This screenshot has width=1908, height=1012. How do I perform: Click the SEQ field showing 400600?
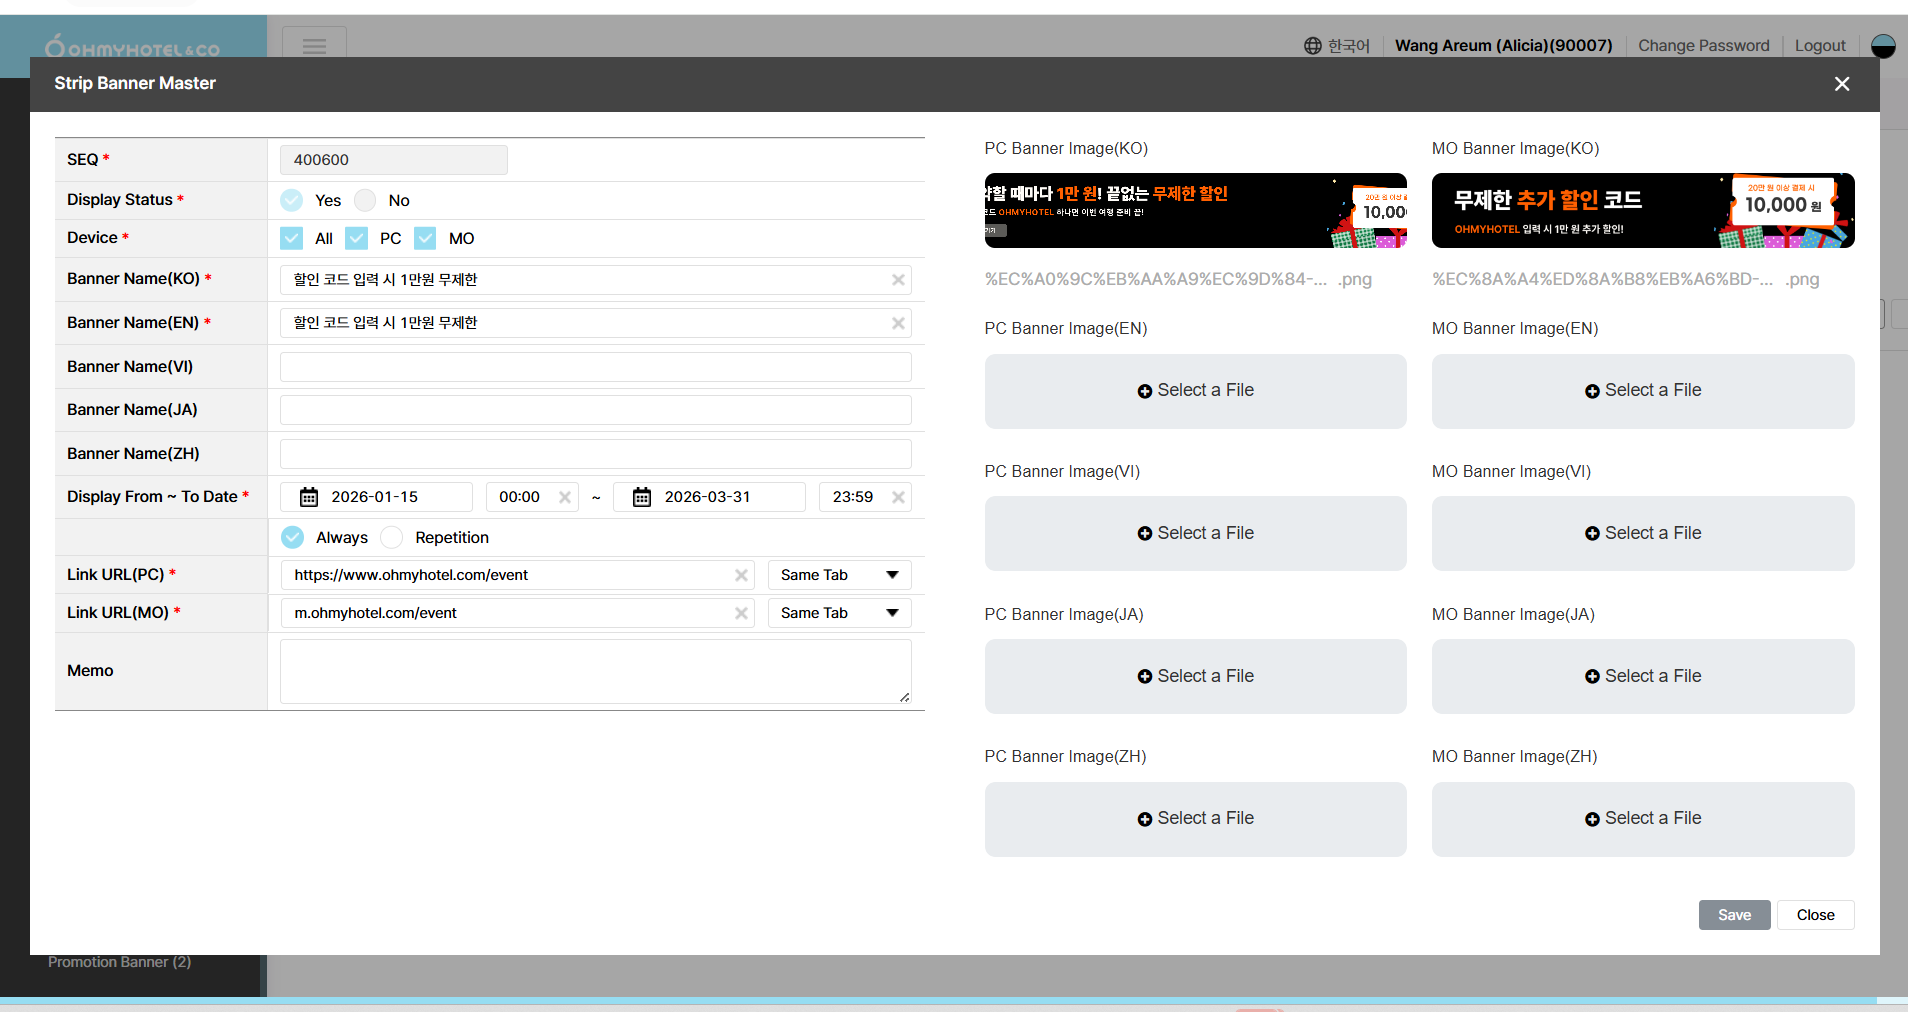(x=394, y=160)
